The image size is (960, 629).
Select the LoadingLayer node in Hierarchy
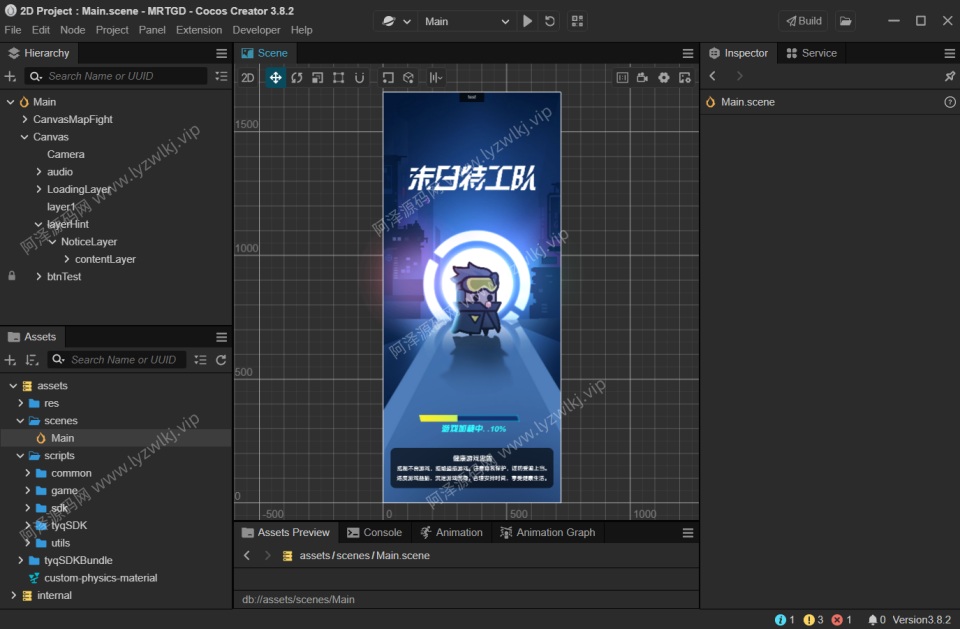click(79, 189)
